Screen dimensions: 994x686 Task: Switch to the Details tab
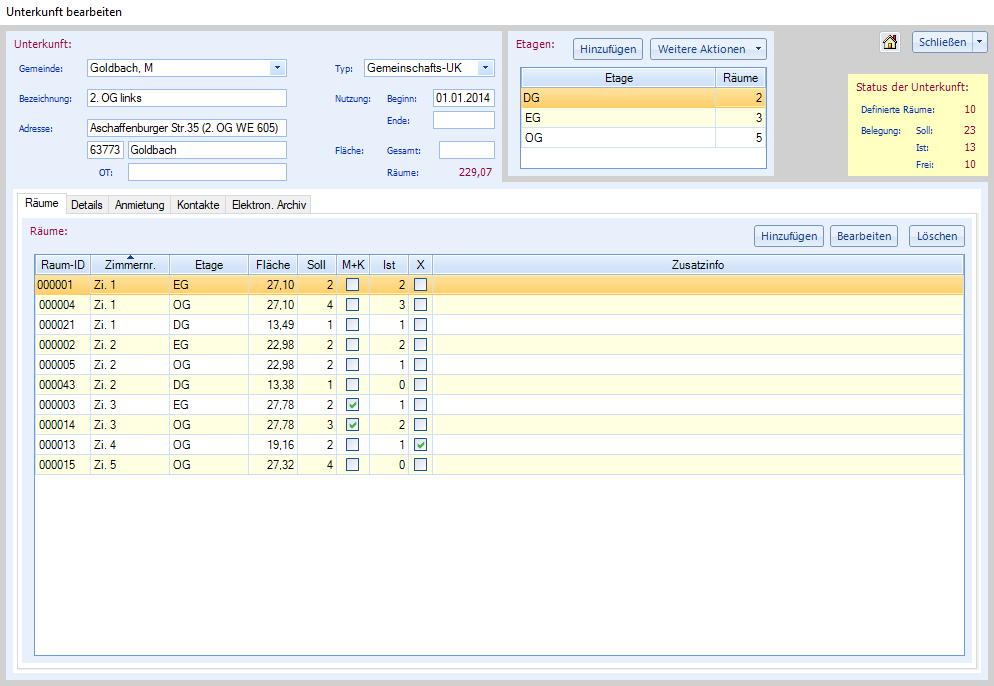click(x=87, y=205)
